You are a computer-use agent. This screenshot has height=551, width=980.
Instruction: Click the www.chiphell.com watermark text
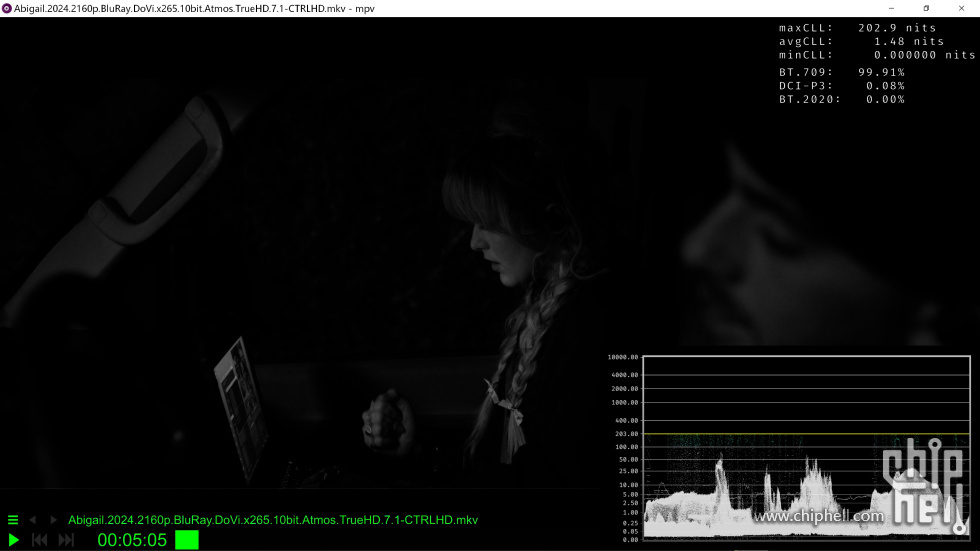pyautogui.click(x=819, y=516)
